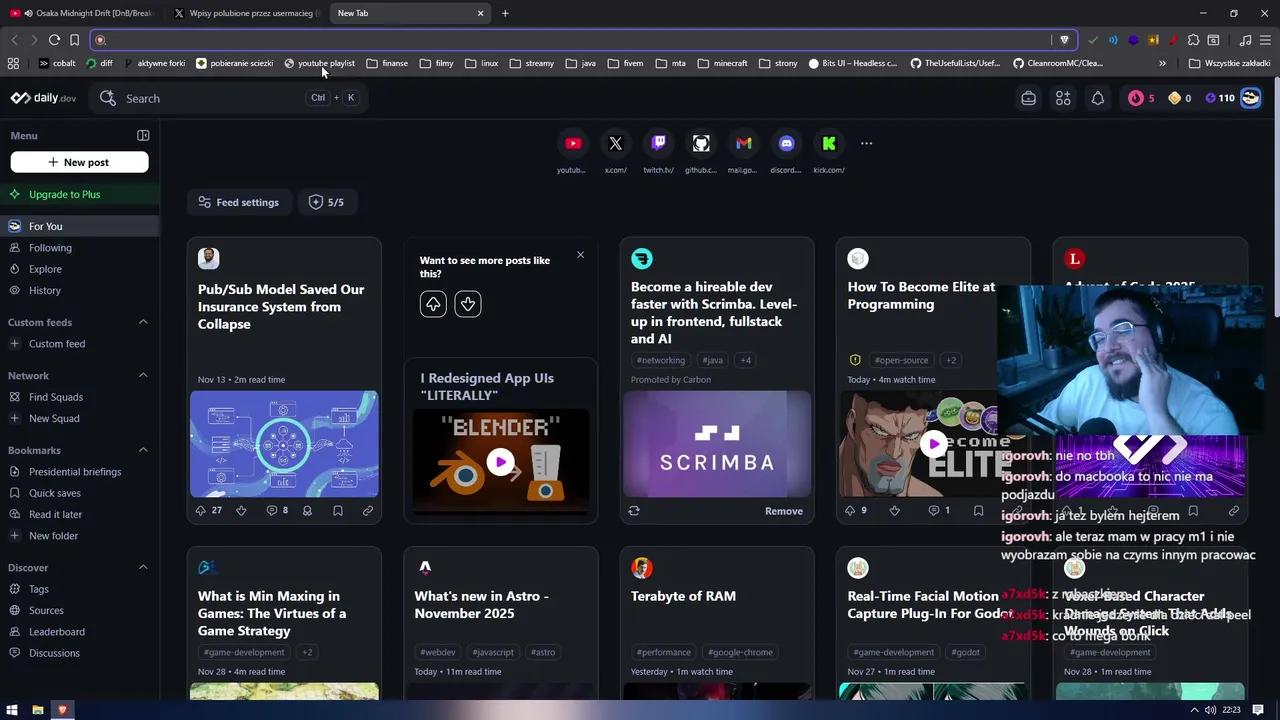Open the Twitch shortcut icon
The height and width of the screenshot is (720, 1280).
tap(658, 143)
